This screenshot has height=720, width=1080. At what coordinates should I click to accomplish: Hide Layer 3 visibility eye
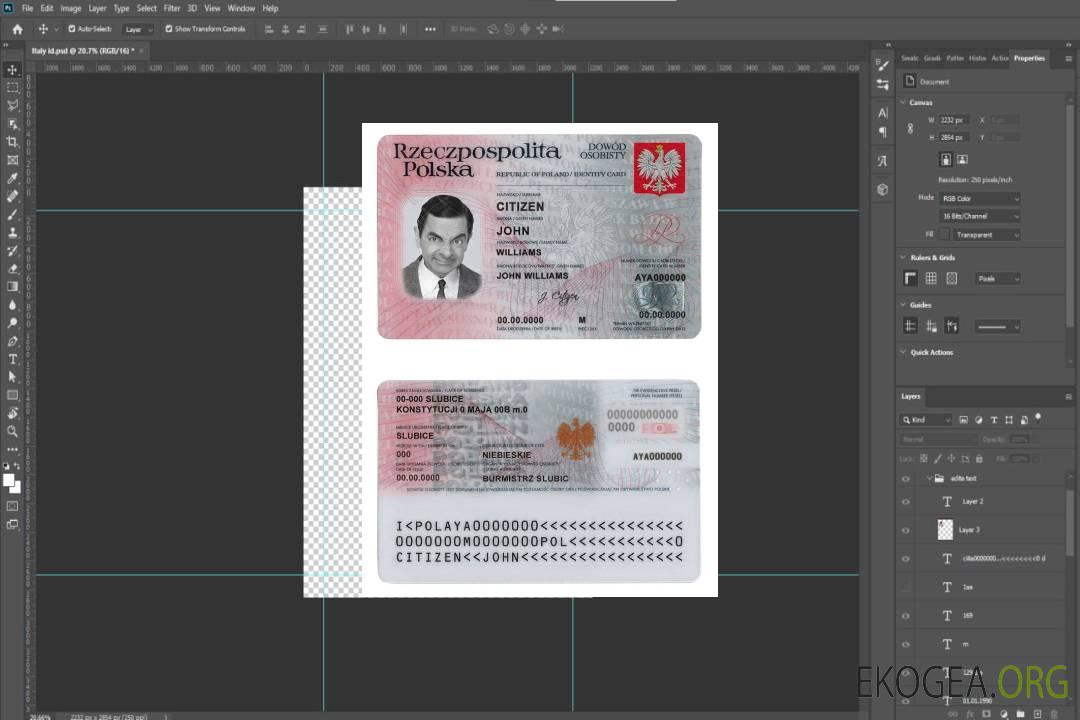[906, 531]
